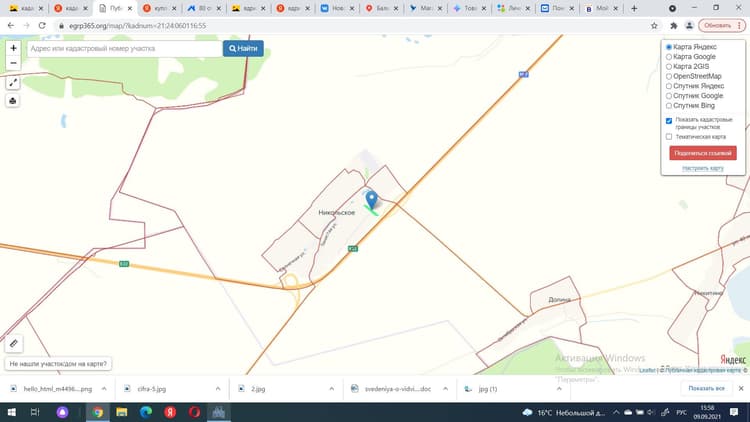Click red Поделиться ссылкой button
The height and width of the screenshot is (422, 750).
point(703,153)
